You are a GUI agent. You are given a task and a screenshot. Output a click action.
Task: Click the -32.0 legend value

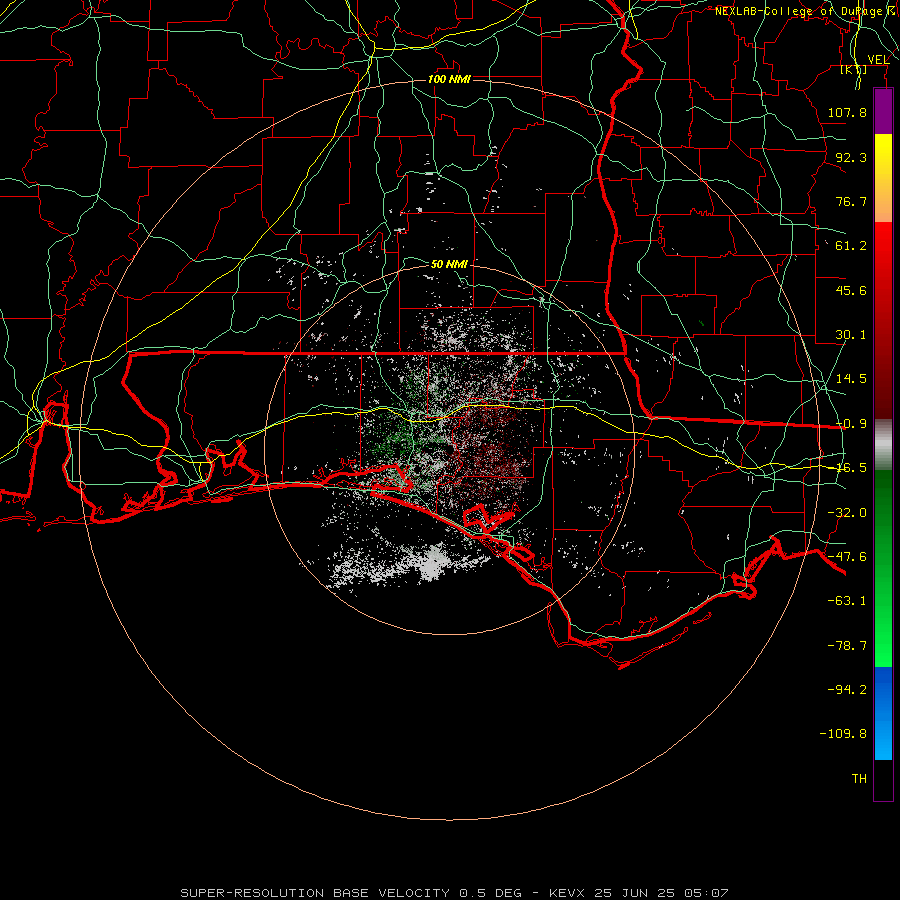847,513
